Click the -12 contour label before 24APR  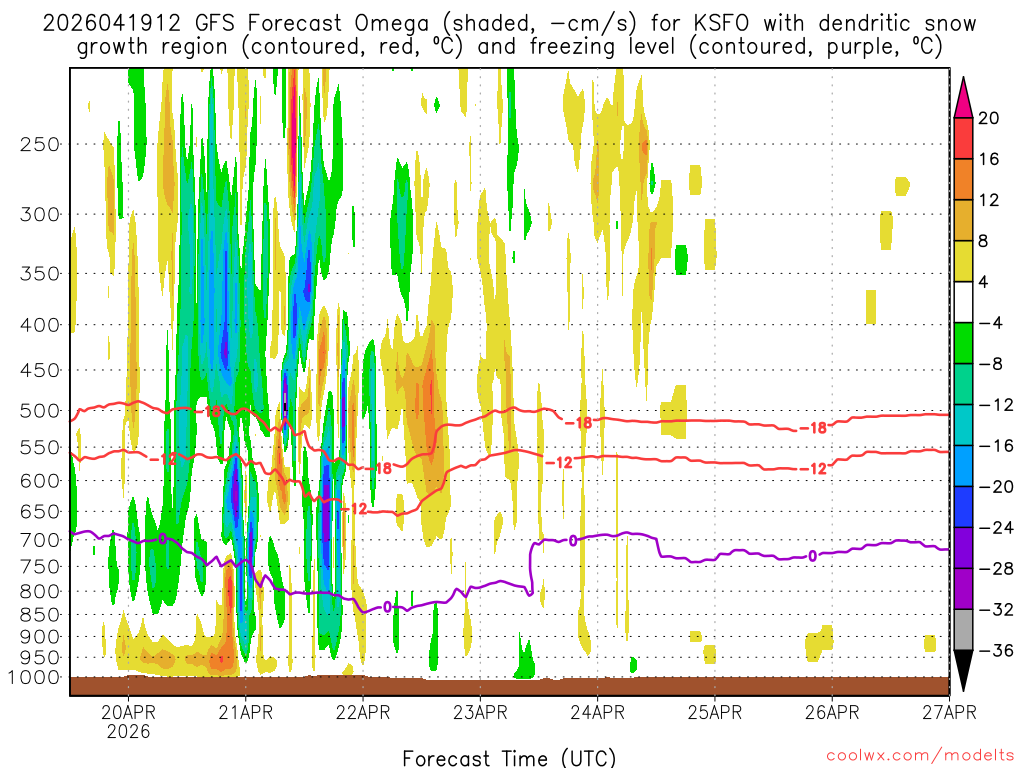[560, 462]
